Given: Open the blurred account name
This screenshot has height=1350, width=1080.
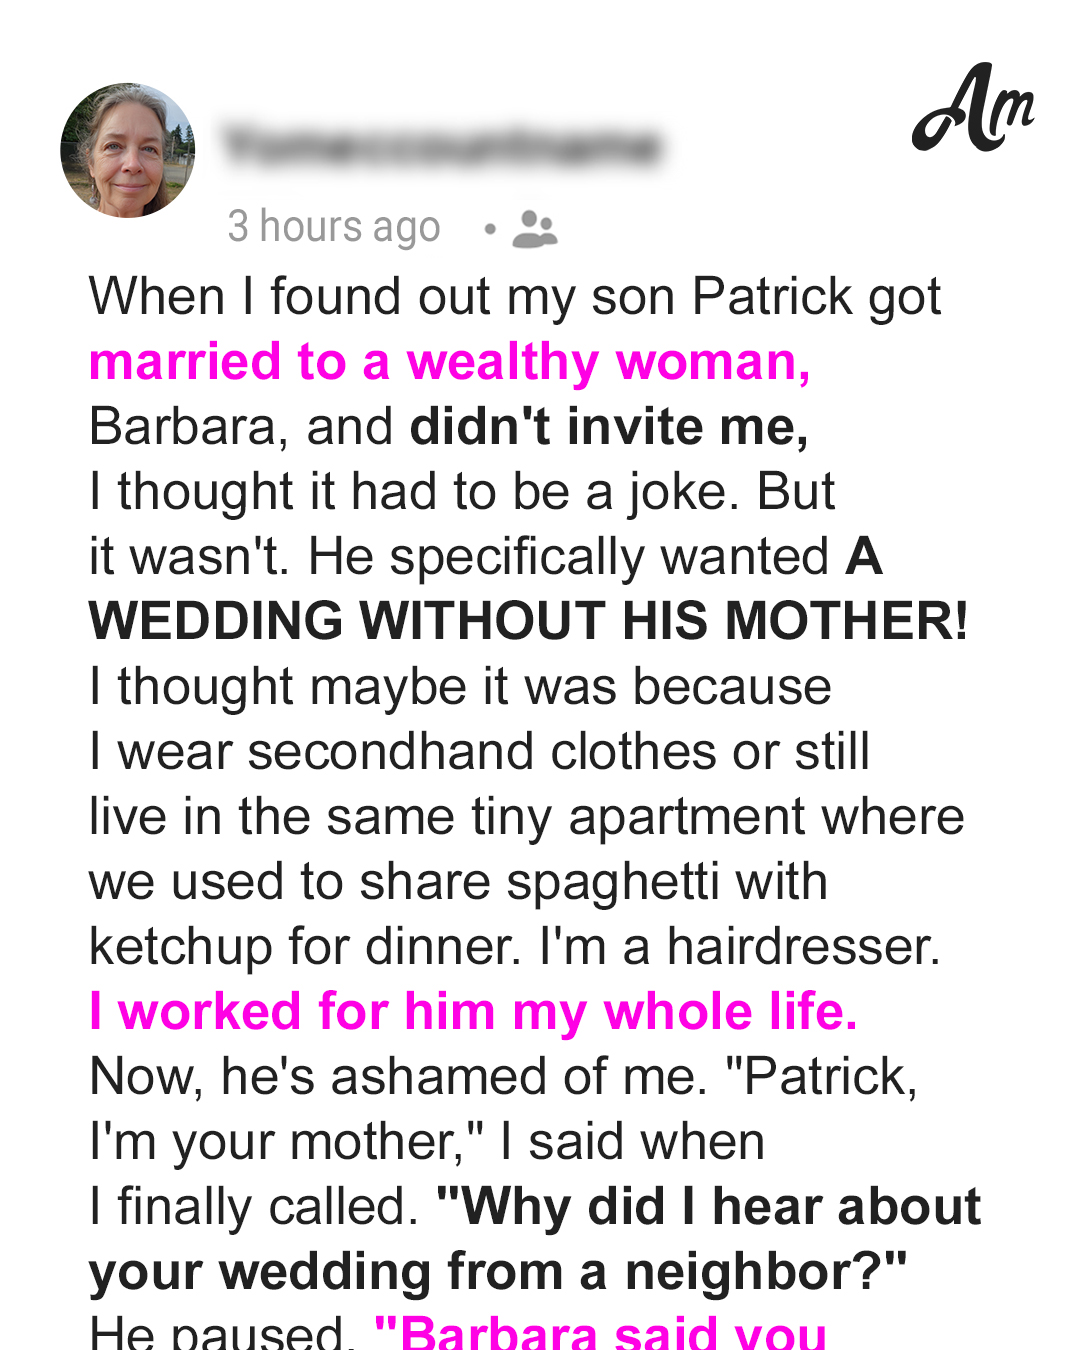Looking at the screenshot, I should 442,145.
